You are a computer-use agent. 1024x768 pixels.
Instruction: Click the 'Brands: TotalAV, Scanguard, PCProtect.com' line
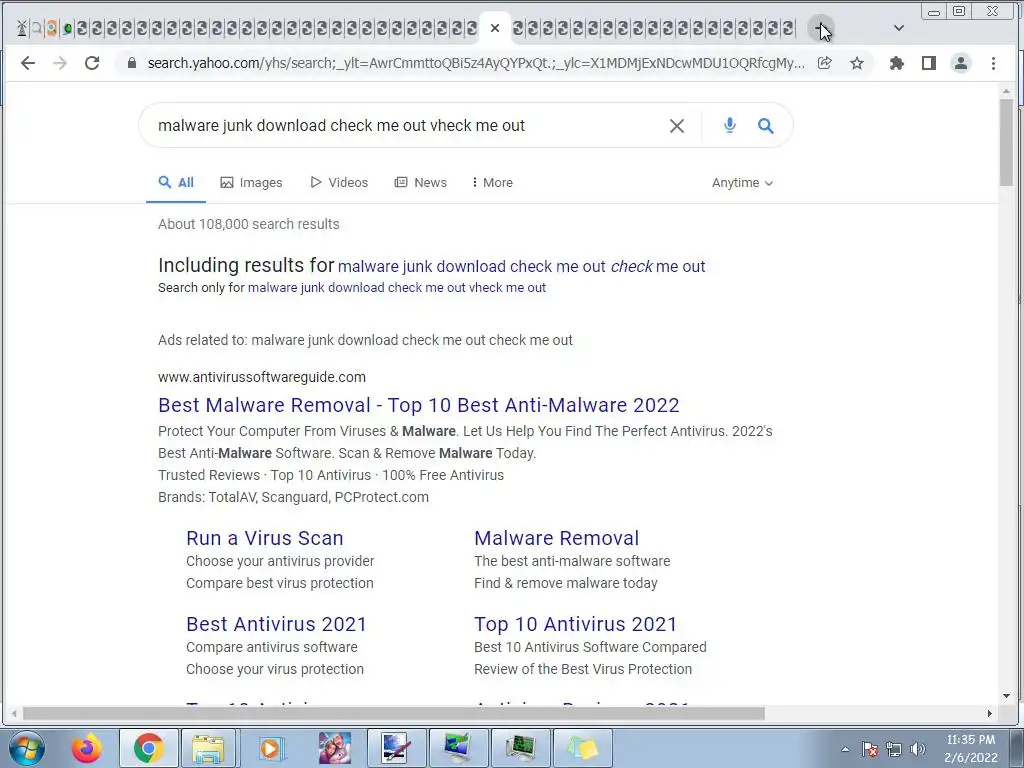[x=293, y=497]
